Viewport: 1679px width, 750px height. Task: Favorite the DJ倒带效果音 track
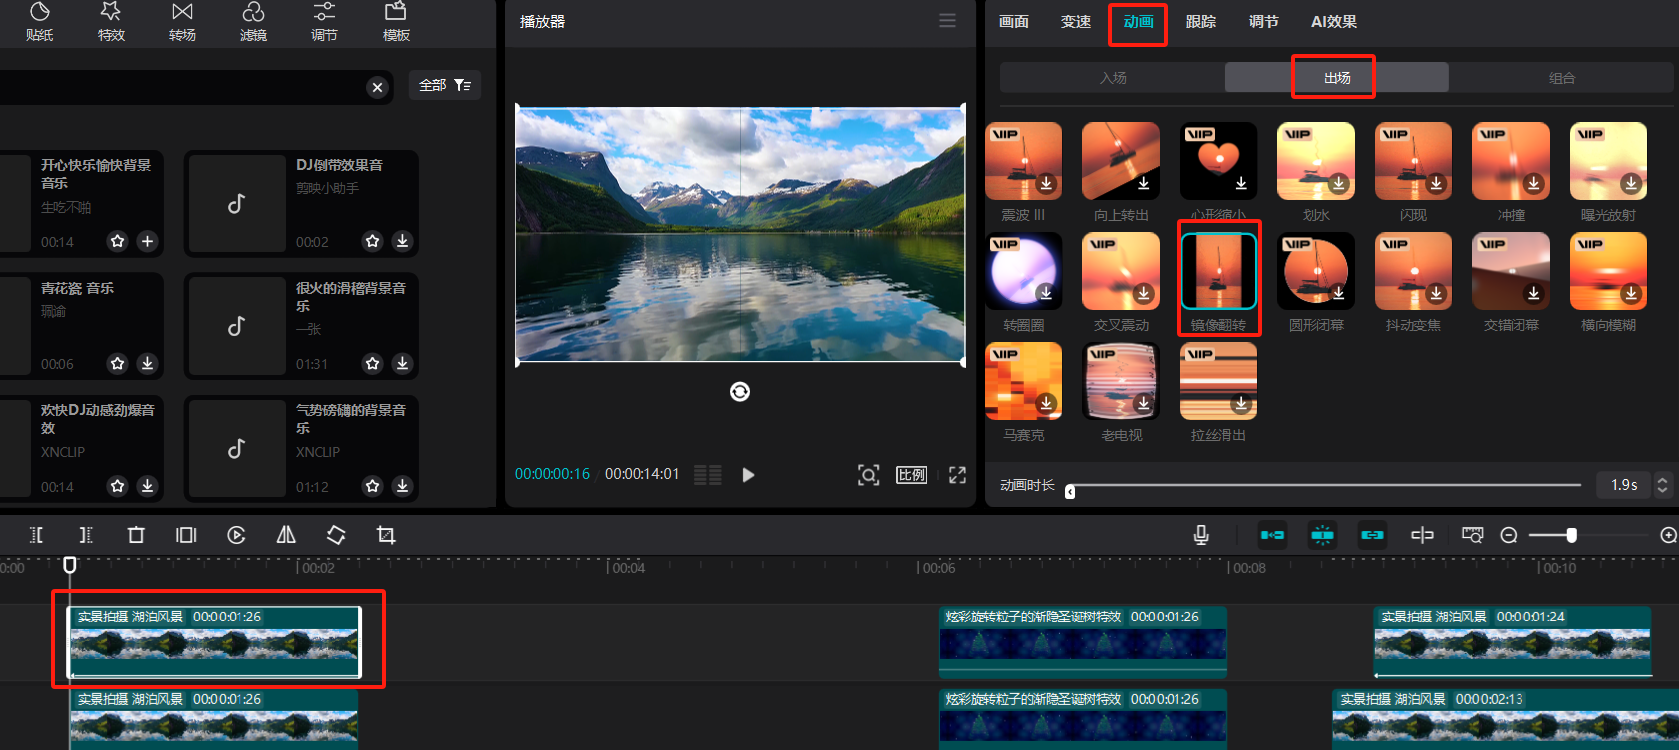373,241
